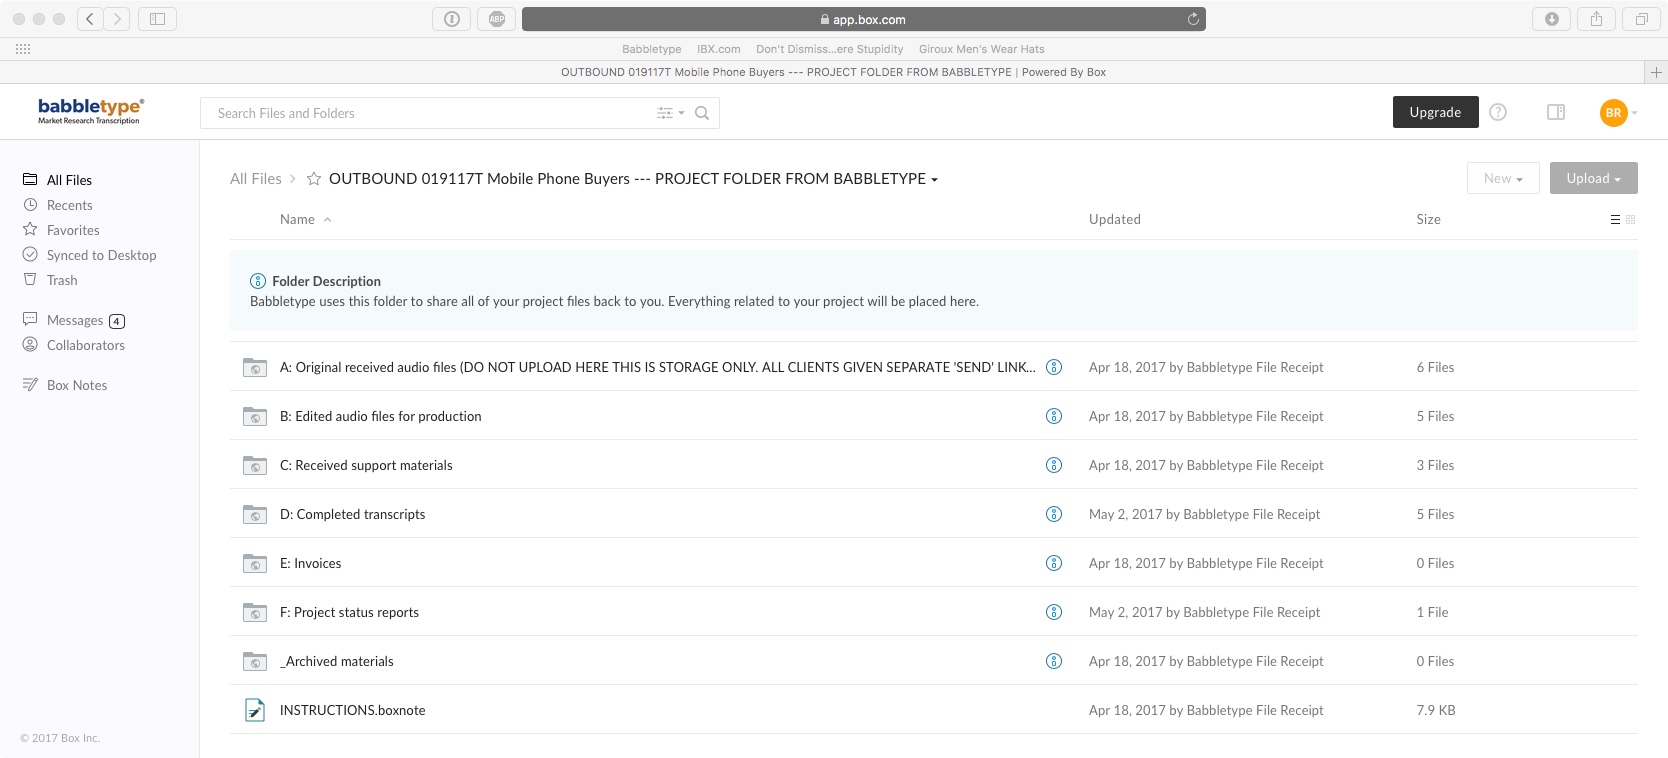The width and height of the screenshot is (1668, 758).
Task: Open the New dropdown button
Action: pos(1503,178)
